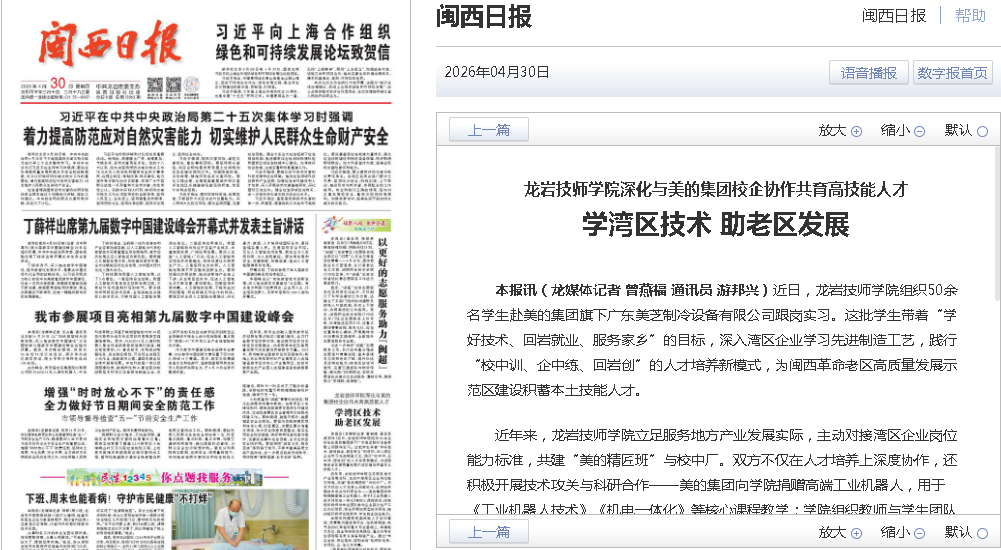1001x550 pixels.
Task: Click the 民生12345 你点题我服务 banner
Action: 165,476
